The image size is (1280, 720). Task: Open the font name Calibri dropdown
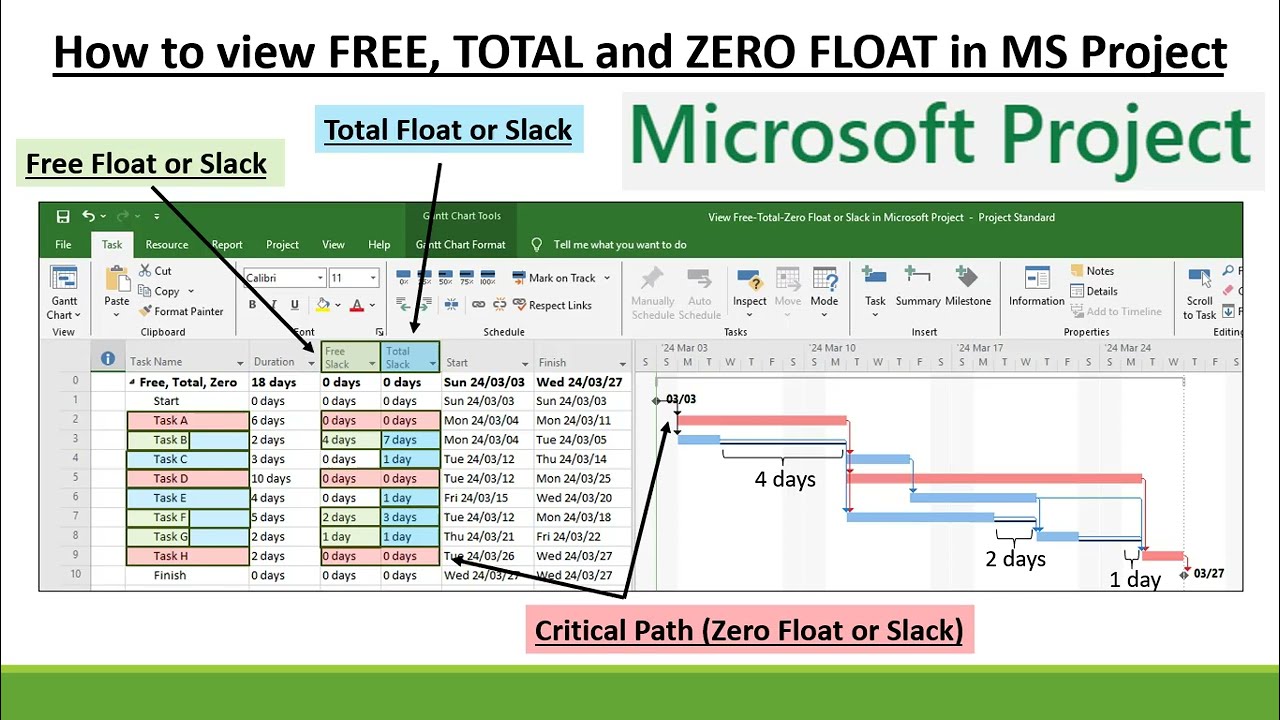[x=321, y=278]
